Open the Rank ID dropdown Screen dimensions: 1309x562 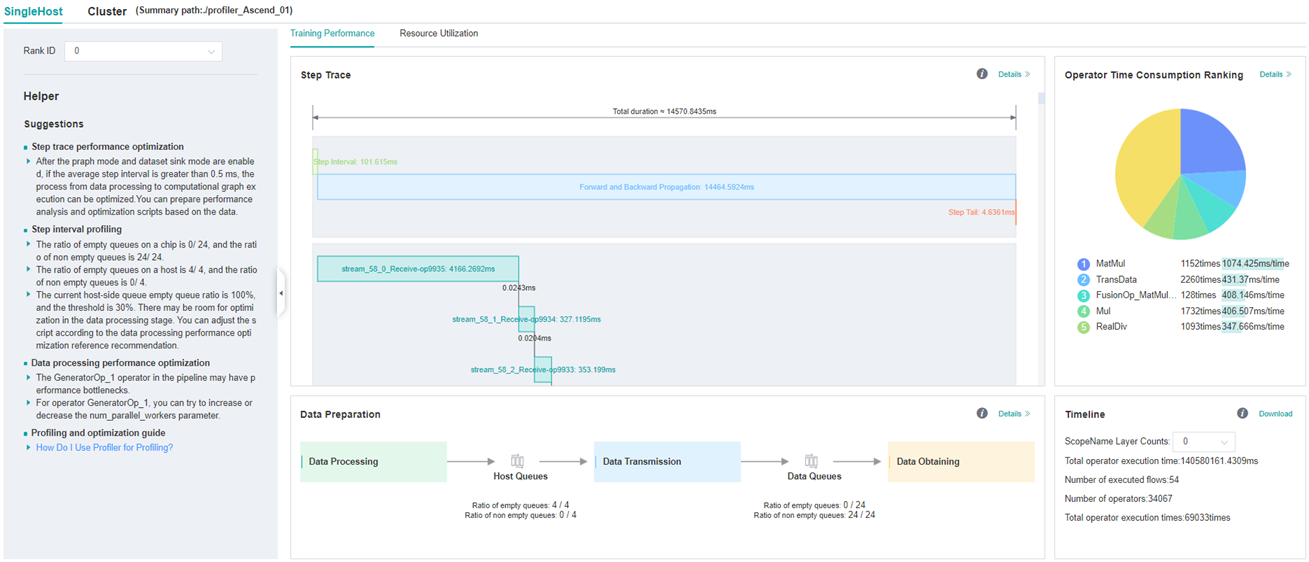click(143, 51)
